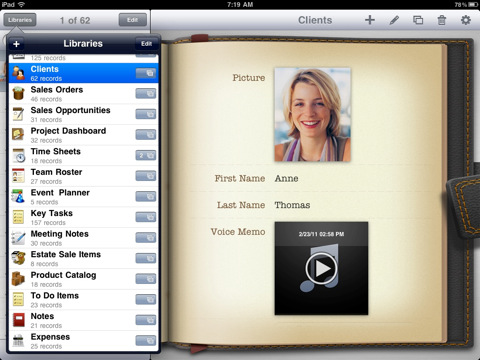Play the voice memo recording
Screen dimensions: 480x360
pos(321,268)
